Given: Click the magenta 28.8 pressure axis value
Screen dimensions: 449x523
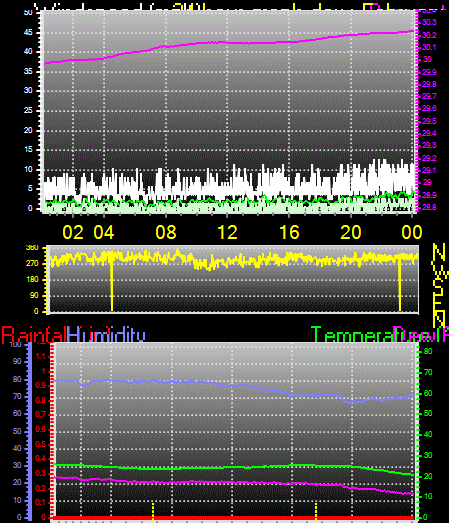Looking at the screenshot, I should (x=429, y=207).
